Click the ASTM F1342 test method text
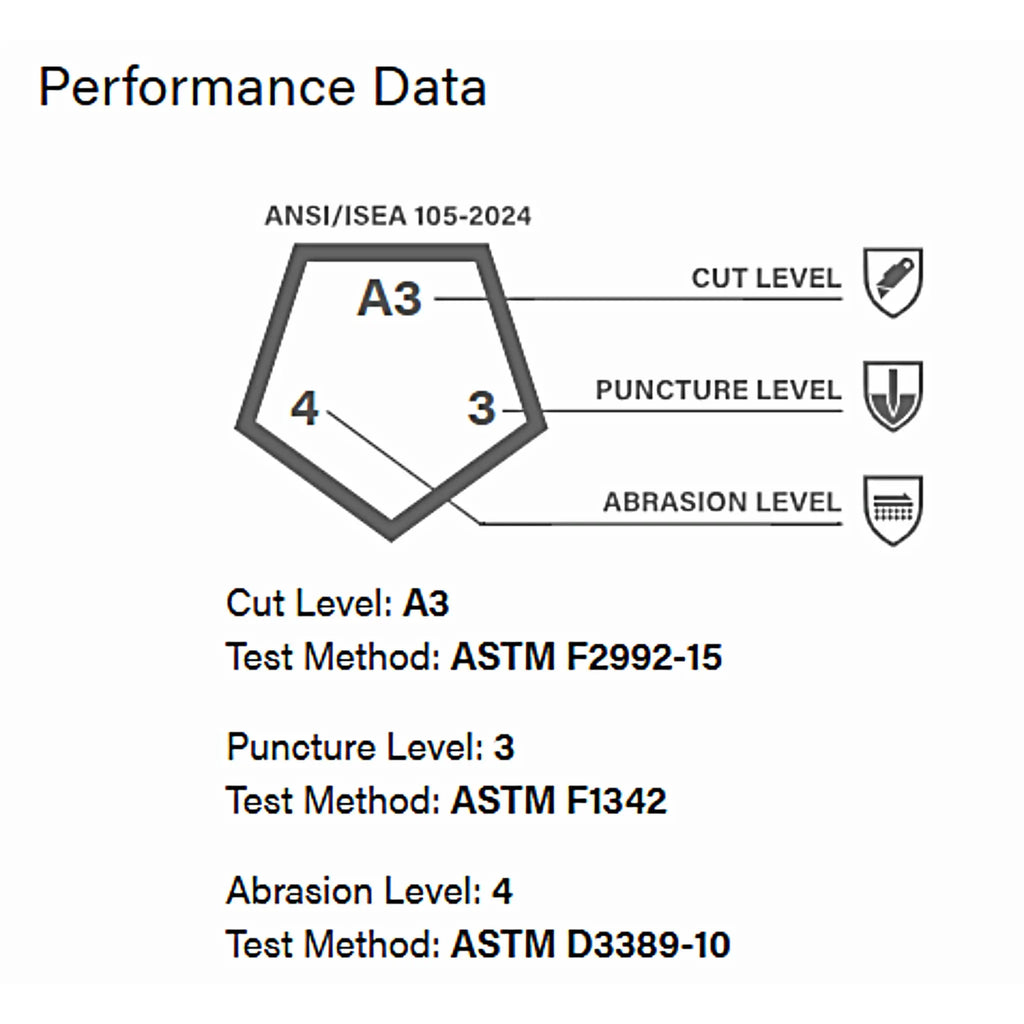Image resolution: width=1024 pixels, height=1024 pixels. point(559,801)
